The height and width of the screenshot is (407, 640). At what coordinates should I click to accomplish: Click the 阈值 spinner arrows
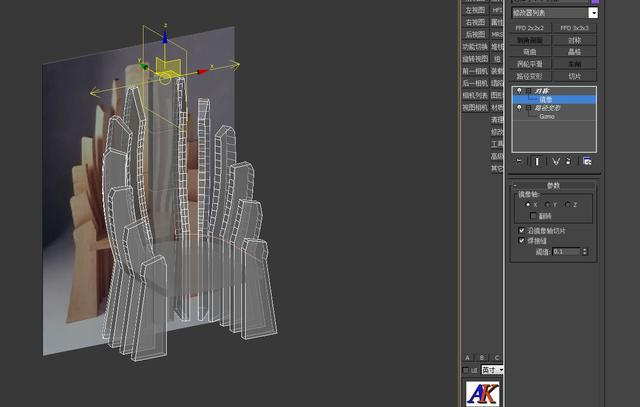pos(585,252)
